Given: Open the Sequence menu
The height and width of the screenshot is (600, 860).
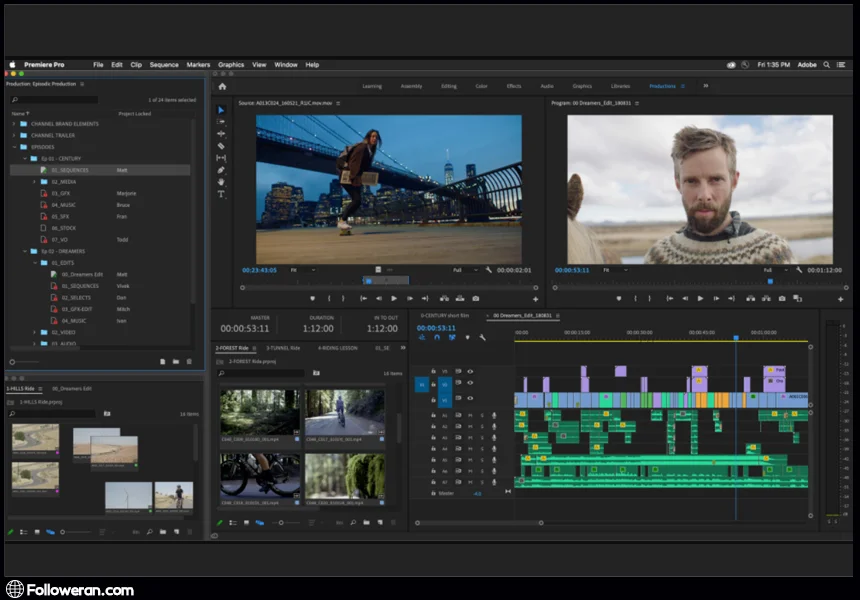Looking at the screenshot, I should point(164,65).
